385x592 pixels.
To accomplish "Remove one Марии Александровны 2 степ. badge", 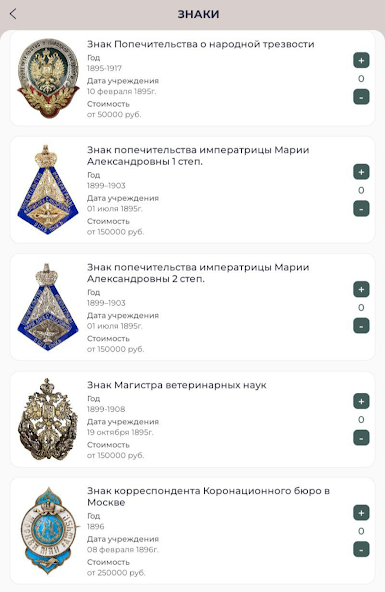I will tap(361, 326).
